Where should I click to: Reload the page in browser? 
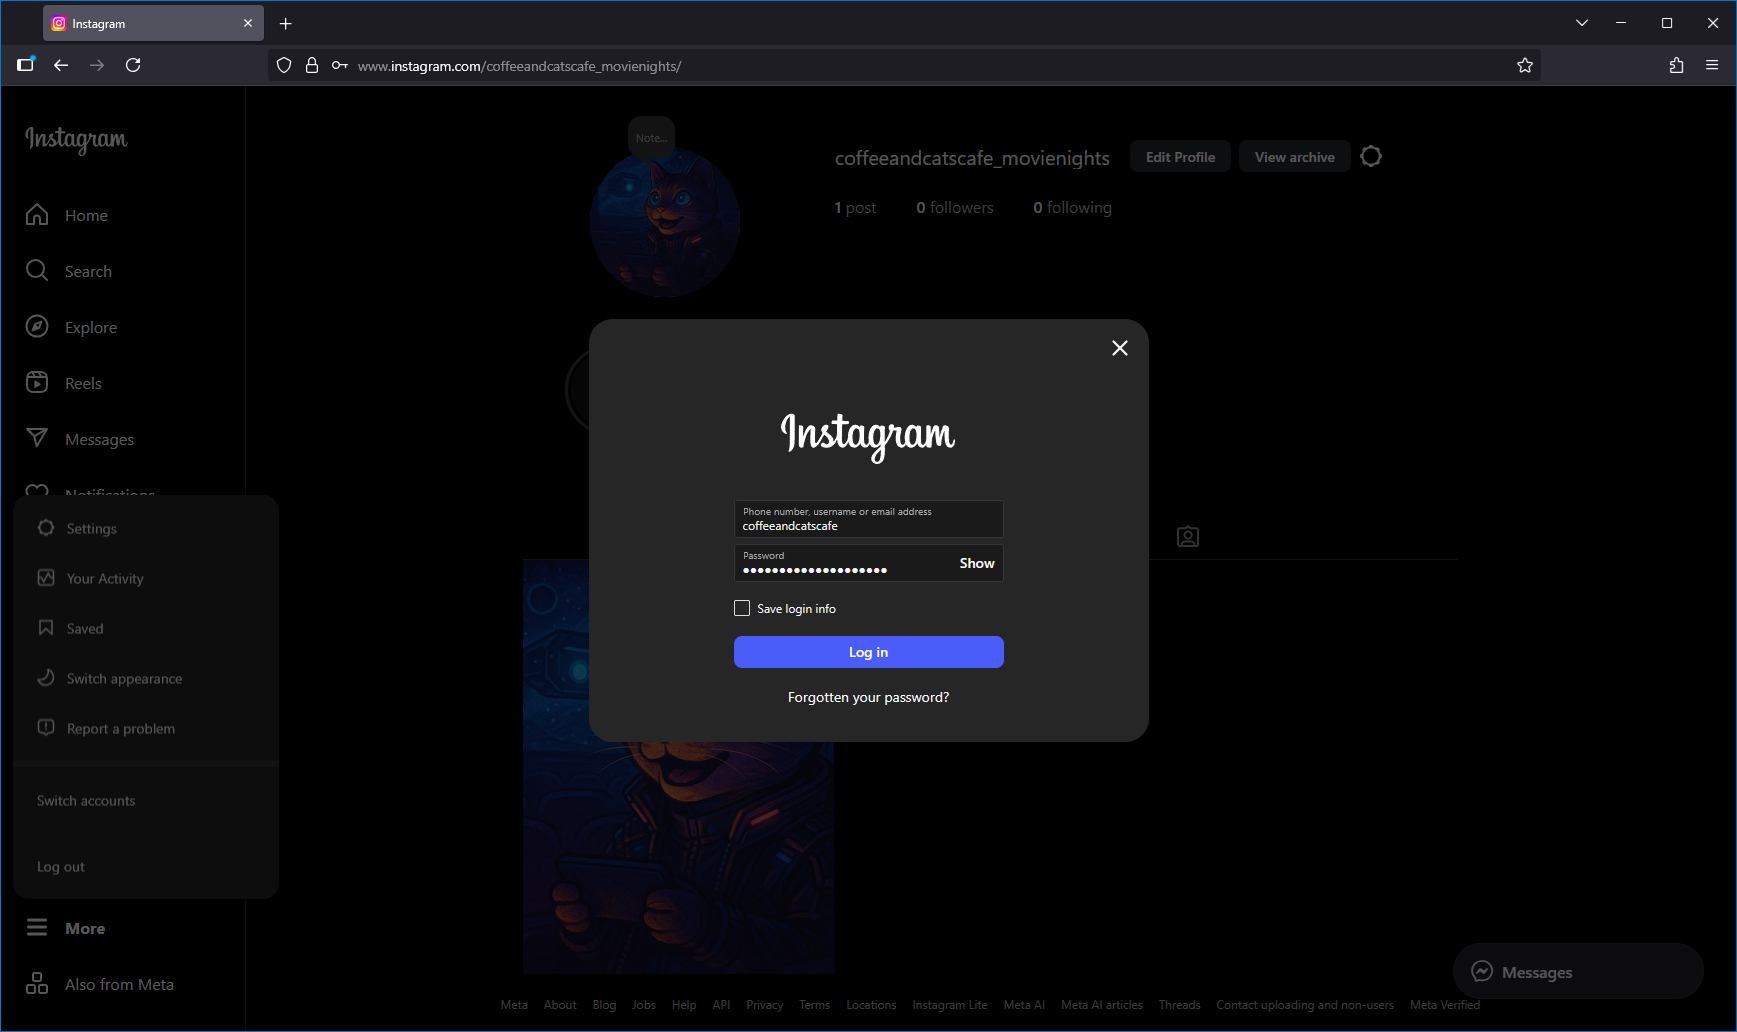point(133,65)
